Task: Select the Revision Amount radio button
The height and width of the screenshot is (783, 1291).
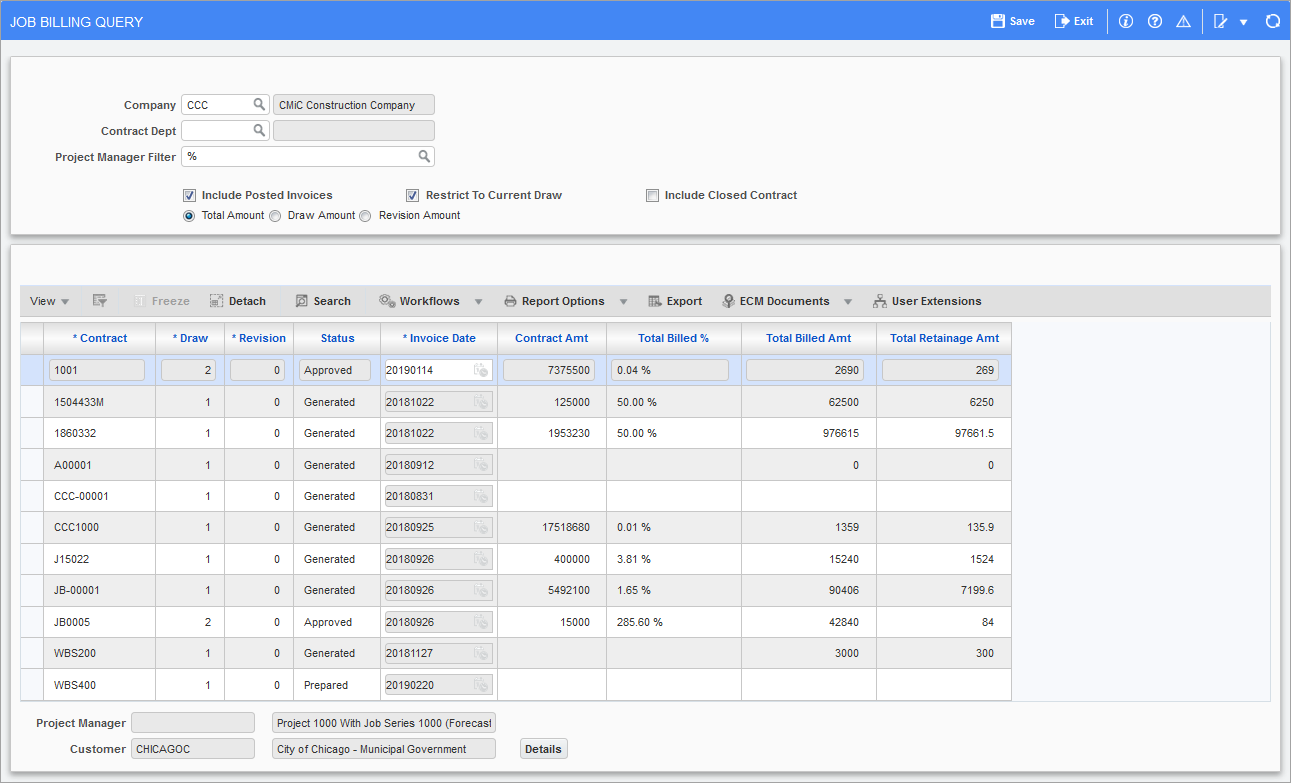Action: click(365, 215)
